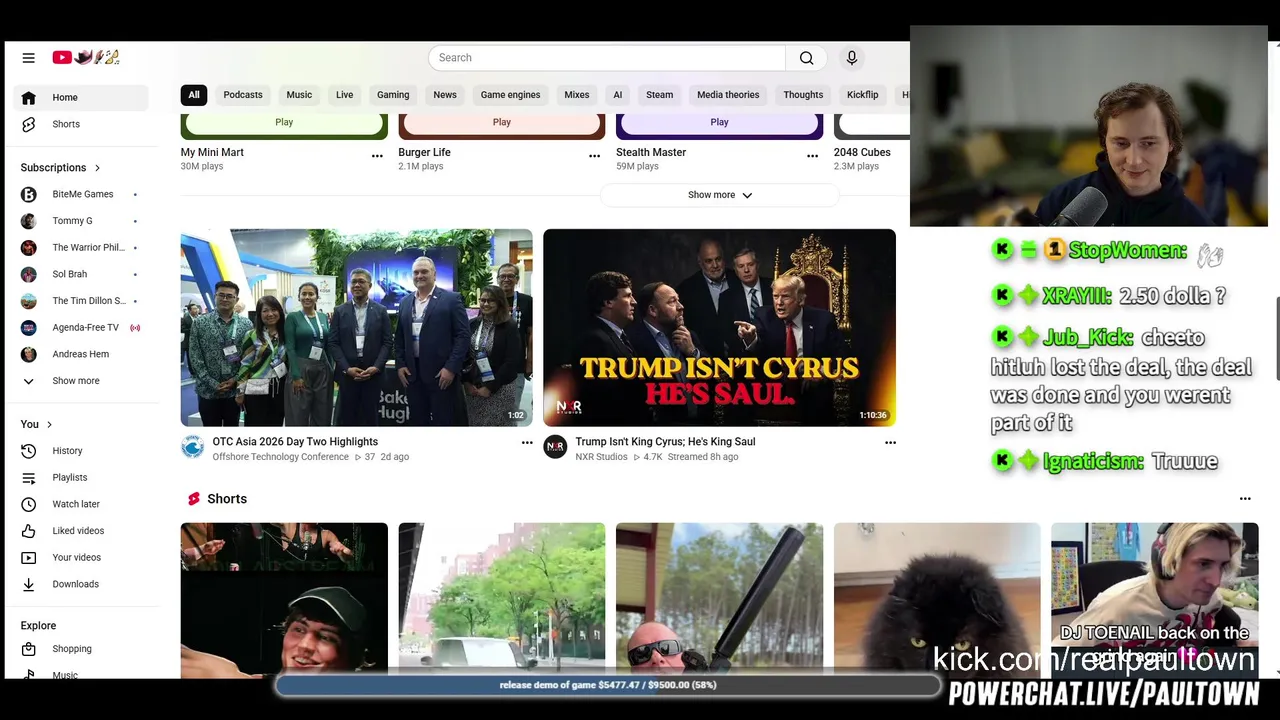Open Shopping under Explore
This screenshot has width=1280, height=720.
pos(81,649)
